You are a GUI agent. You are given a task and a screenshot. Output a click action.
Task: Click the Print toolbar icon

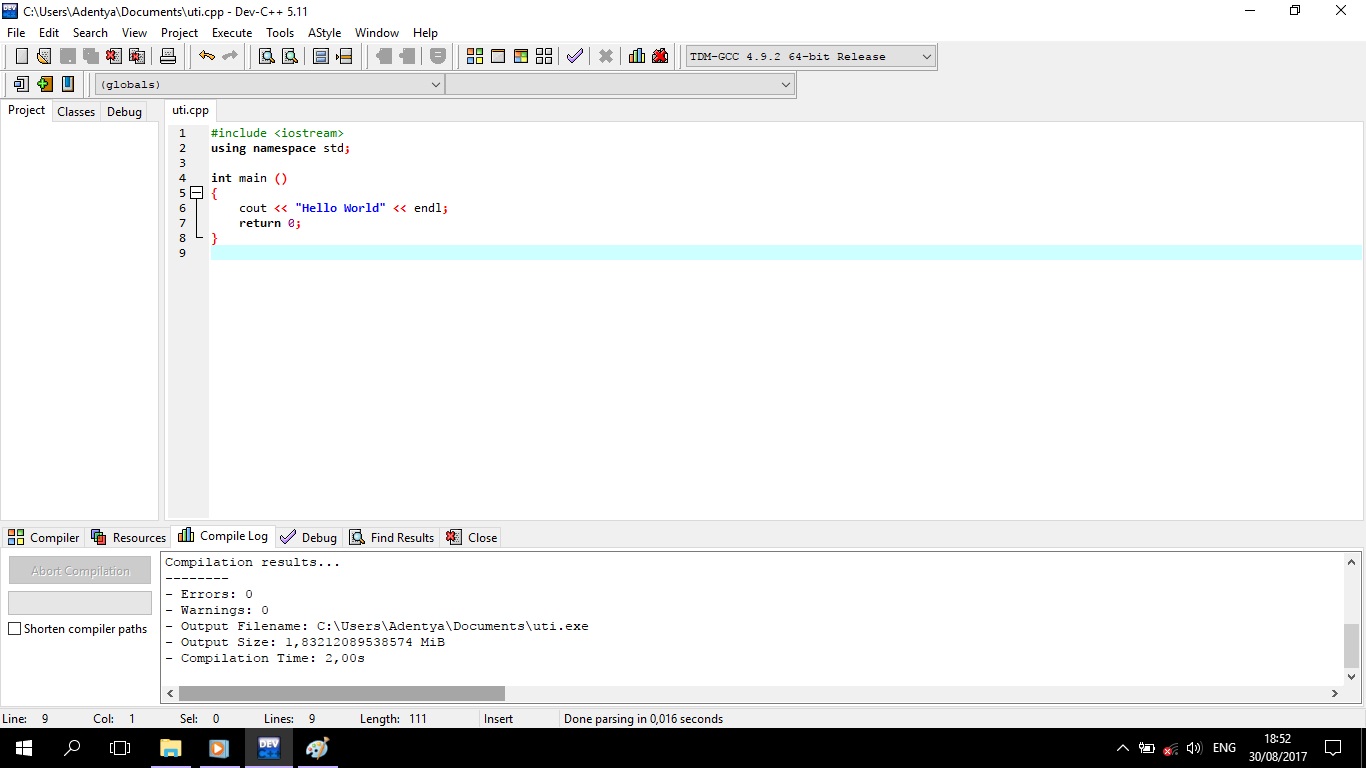click(x=168, y=56)
